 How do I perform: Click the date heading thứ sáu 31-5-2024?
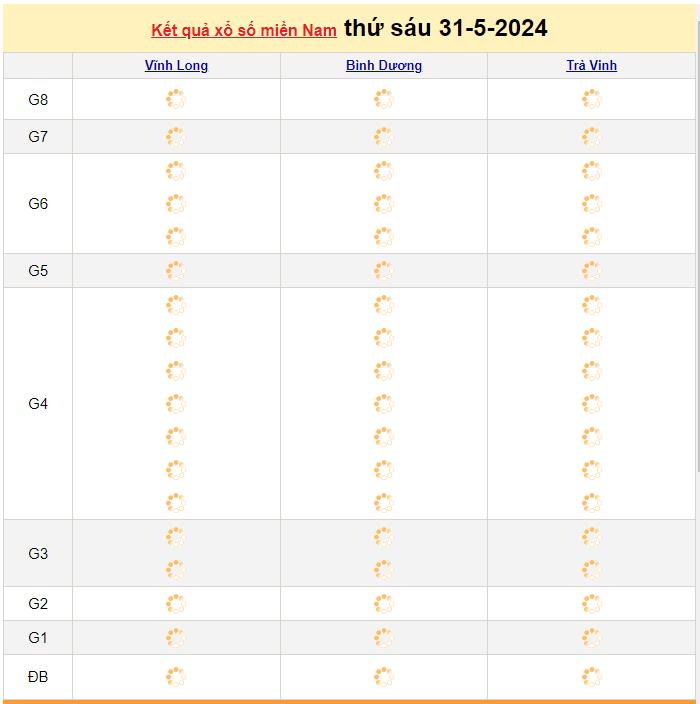tap(445, 28)
